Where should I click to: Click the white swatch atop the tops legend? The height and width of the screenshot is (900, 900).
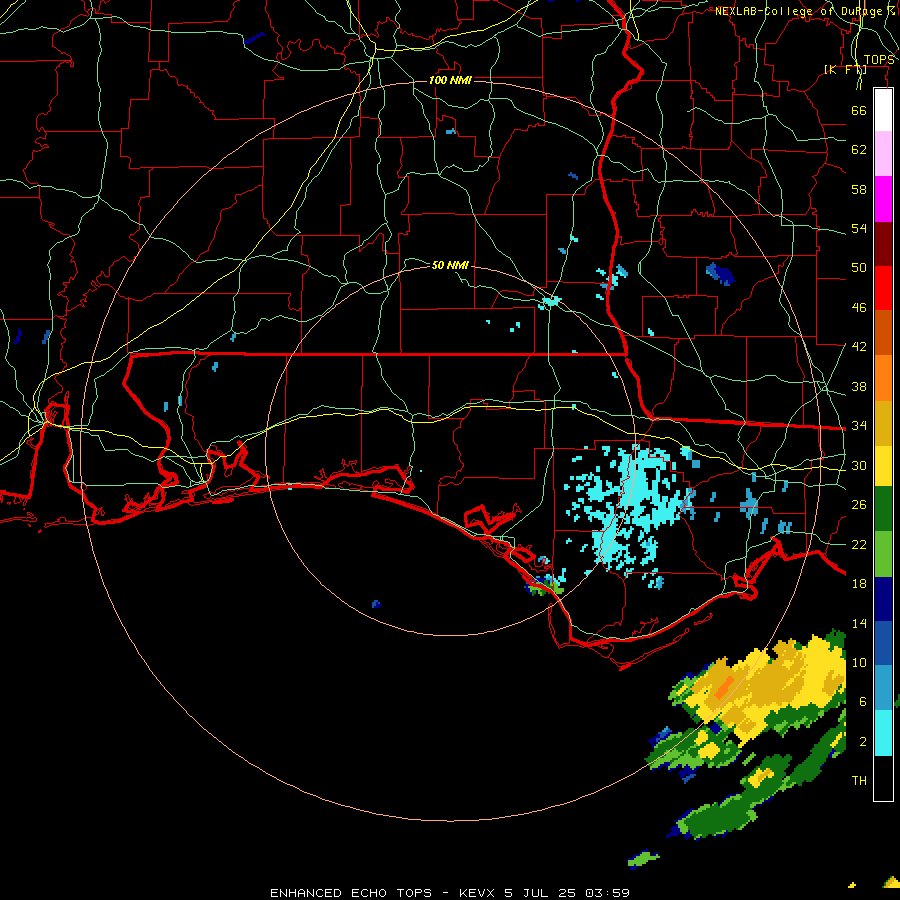pyautogui.click(x=883, y=110)
